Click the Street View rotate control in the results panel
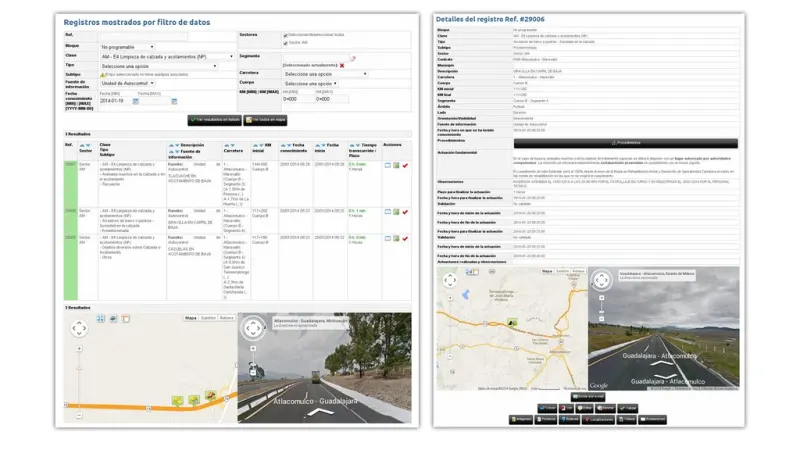Screen dimensions: 800x450 point(253,329)
